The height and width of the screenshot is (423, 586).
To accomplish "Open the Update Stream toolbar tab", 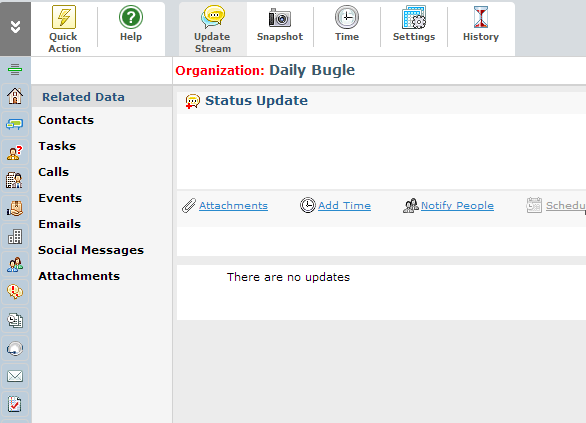I will click(213, 29).
